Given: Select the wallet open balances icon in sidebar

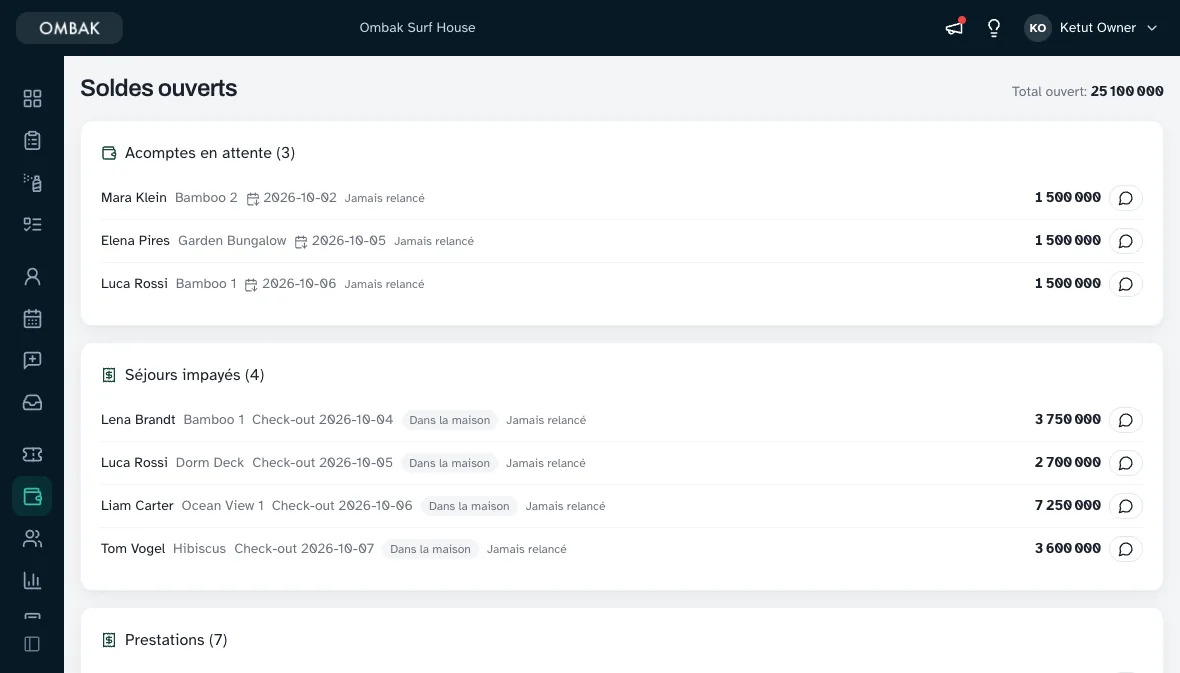Looking at the screenshot, I should 32,496.
